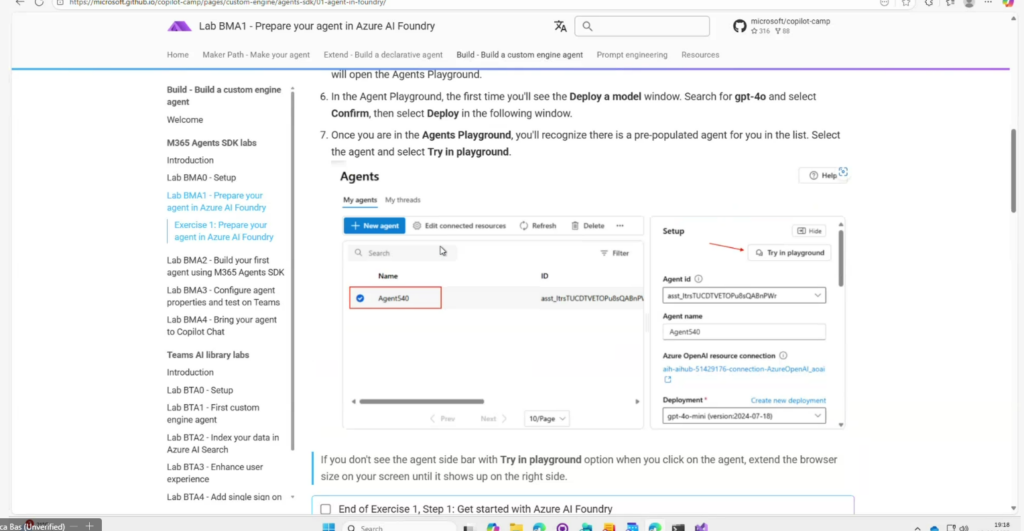Click the visual search icon on Agents image

843,172
